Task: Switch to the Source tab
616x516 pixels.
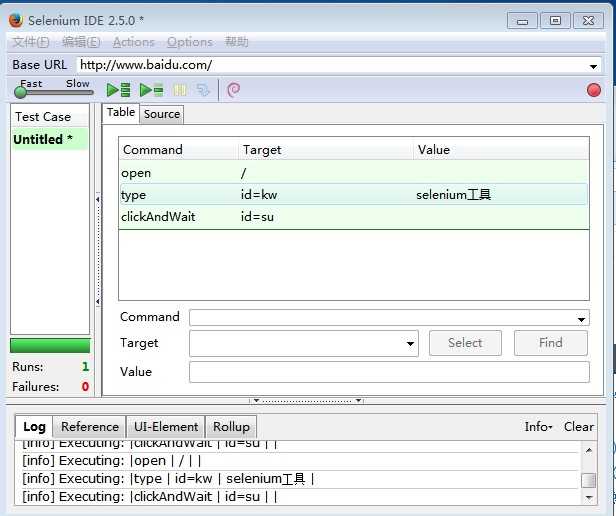Action: 161,114
